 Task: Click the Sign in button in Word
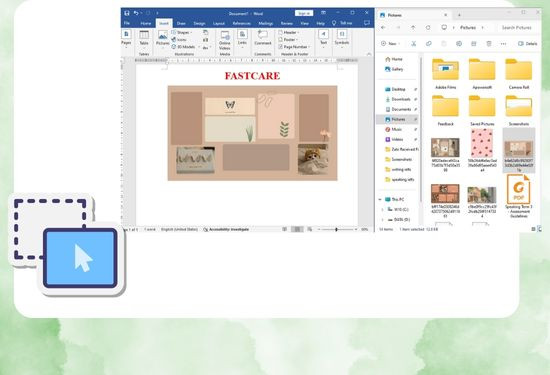click(304, 13)
